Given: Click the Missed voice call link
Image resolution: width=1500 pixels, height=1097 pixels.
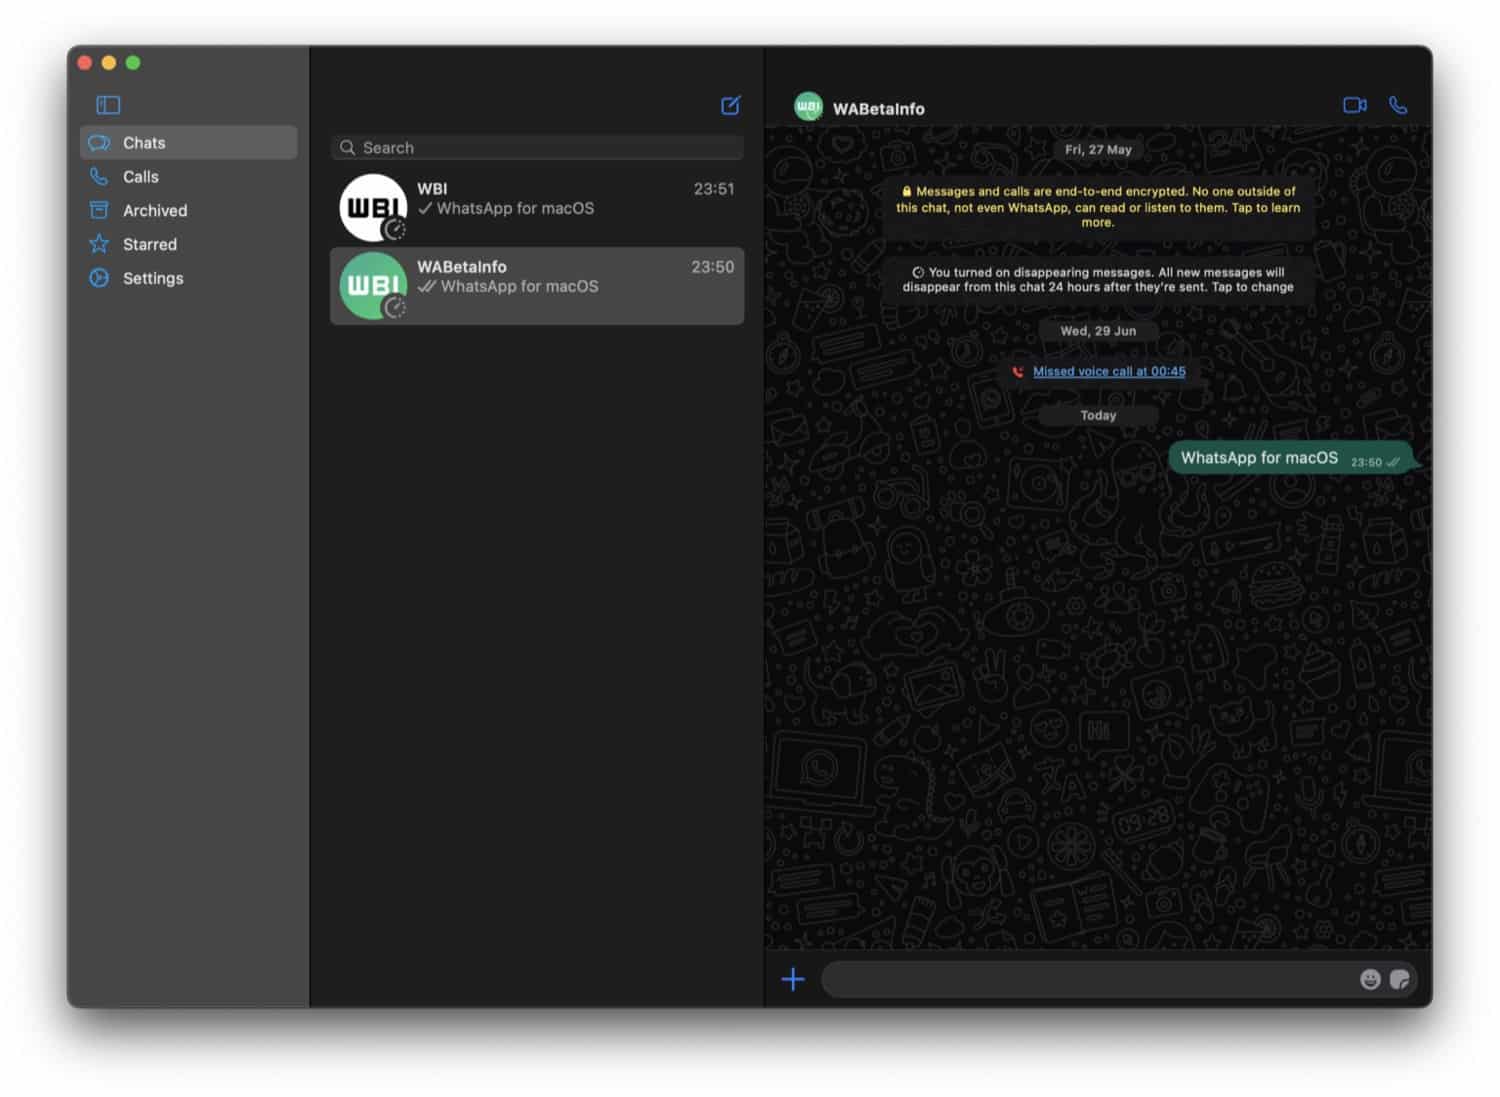Looking at the screenshot, I should click(1108, 372).
